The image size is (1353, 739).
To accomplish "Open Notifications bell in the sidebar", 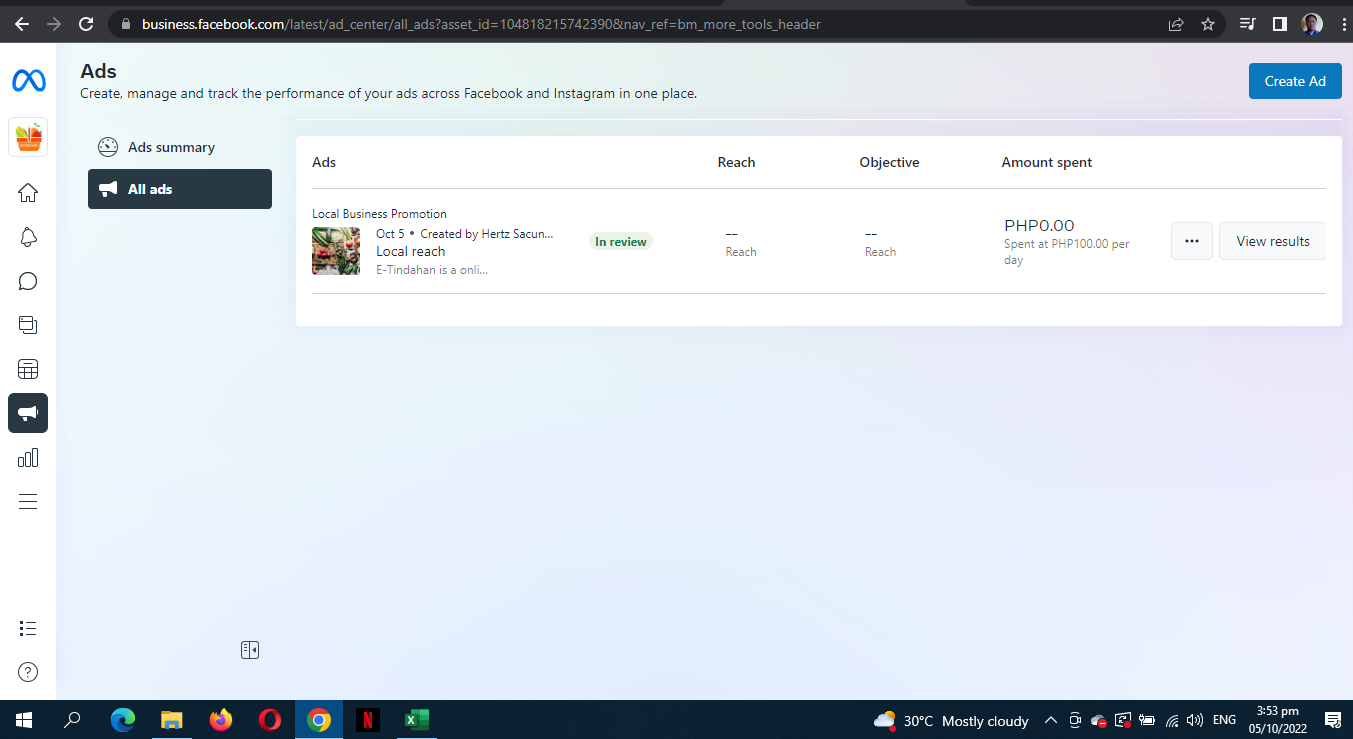I will (x=28, y=237).
